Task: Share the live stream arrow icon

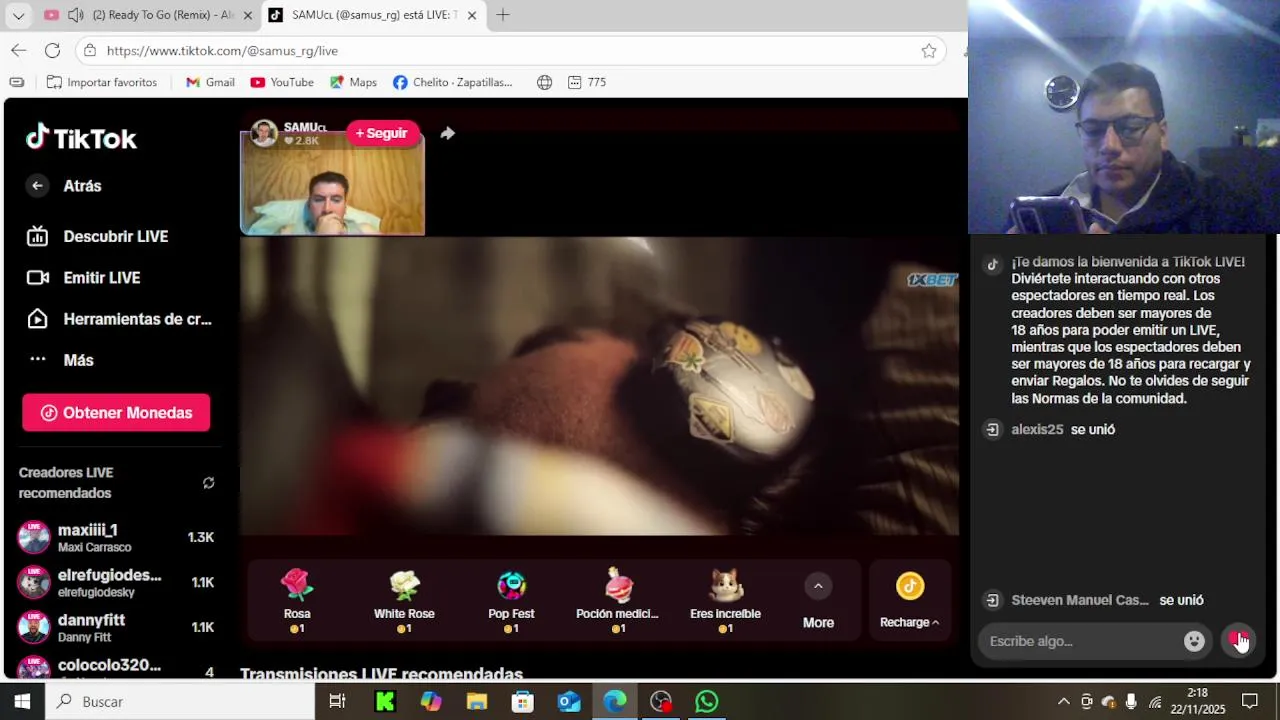Action: (447, 133)
